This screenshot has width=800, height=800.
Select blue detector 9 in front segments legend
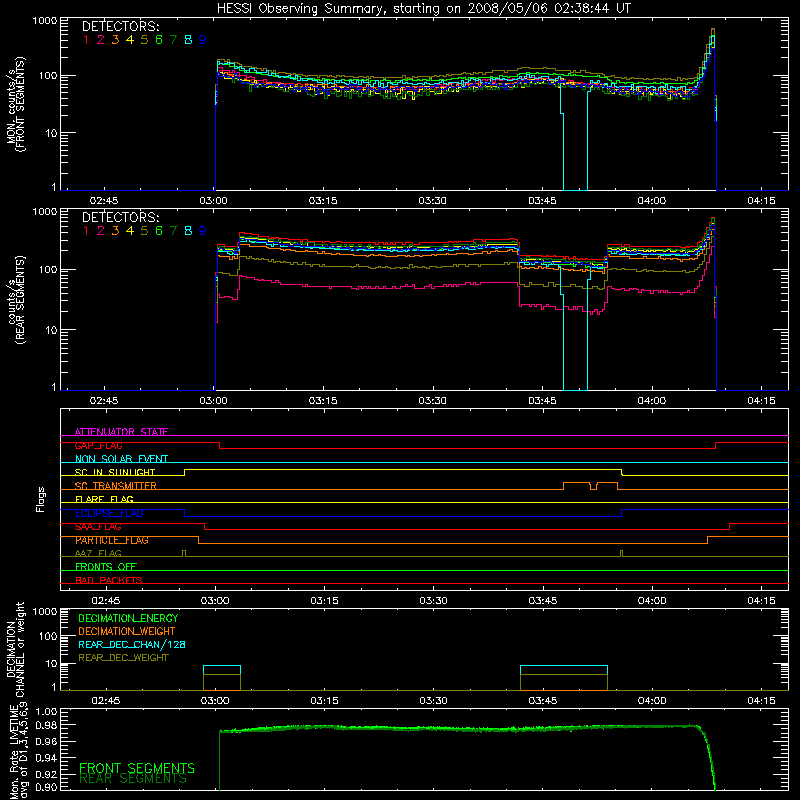pyautogui.click(x=203, y=40)
